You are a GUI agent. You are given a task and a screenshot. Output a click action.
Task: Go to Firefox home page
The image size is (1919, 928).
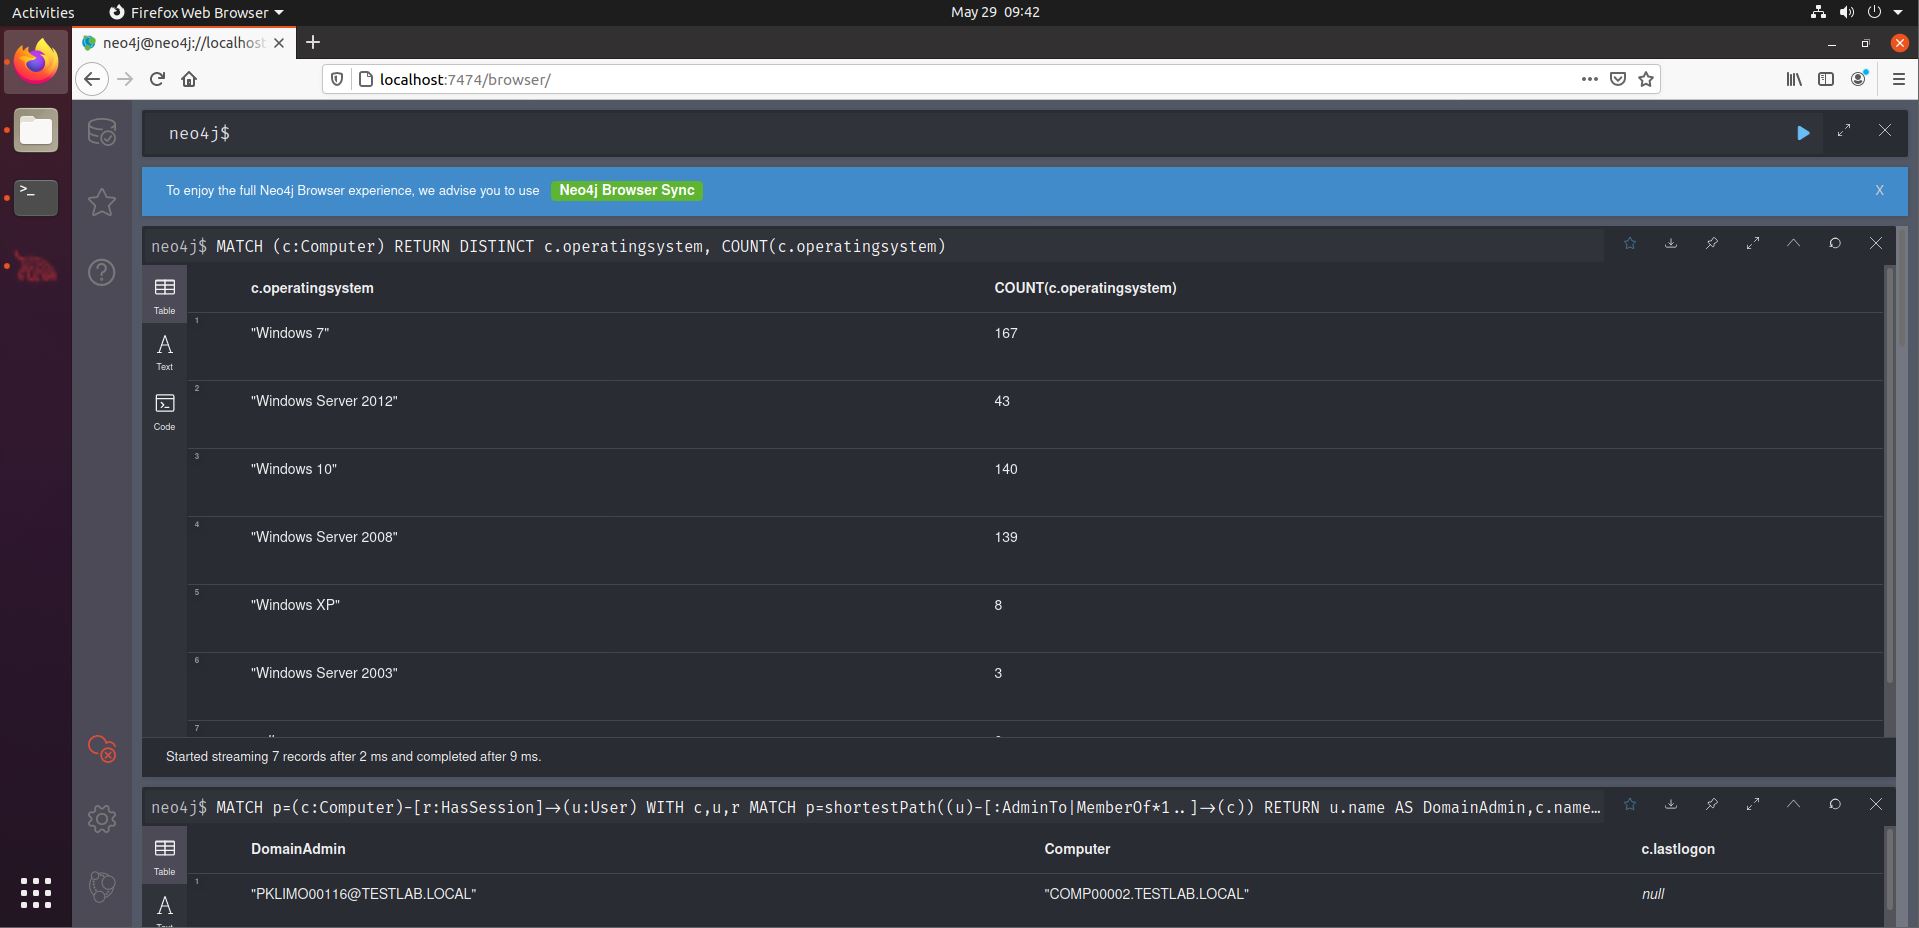[x=189, y=79]
